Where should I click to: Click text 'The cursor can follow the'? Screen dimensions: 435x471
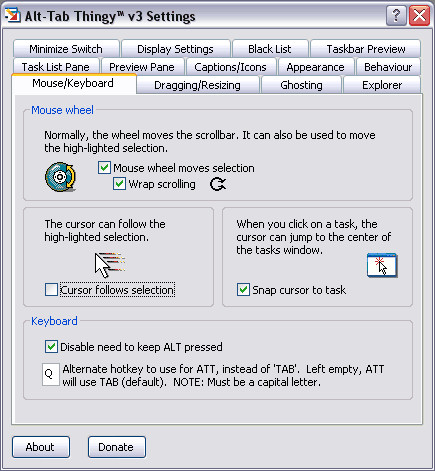click(x=105, y=224)
